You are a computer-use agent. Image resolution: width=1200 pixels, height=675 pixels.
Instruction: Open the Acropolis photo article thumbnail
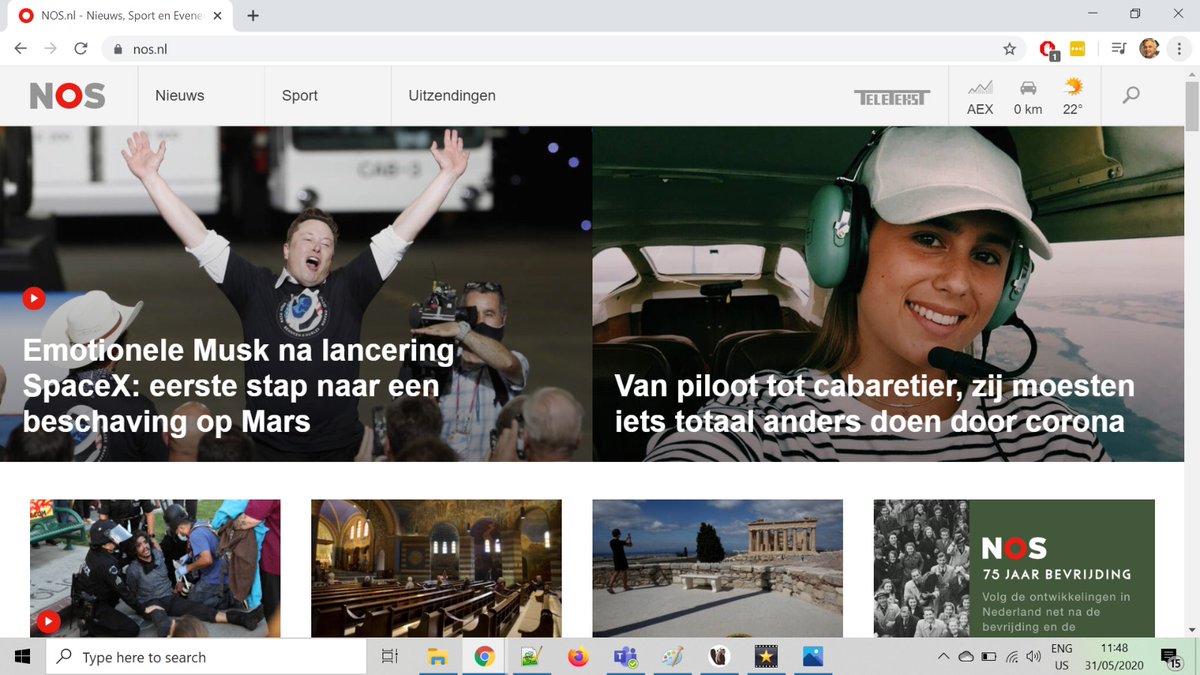point(717,568)
